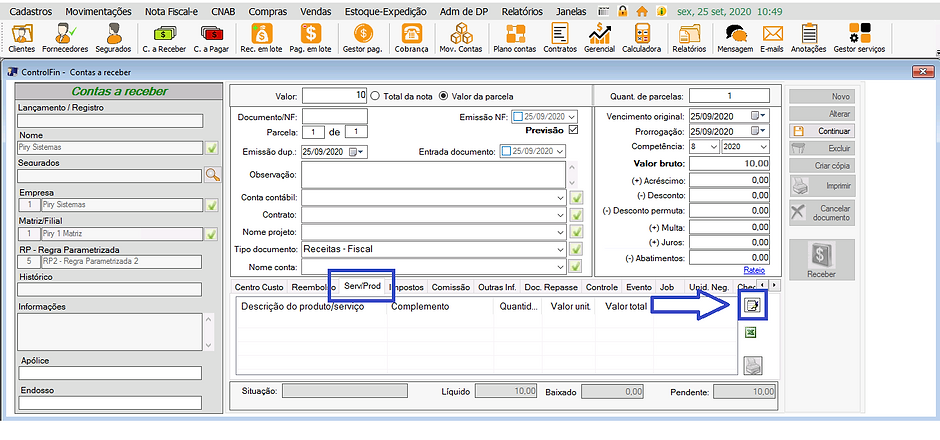Select Total da nota radio option
The height and width of the screenshot is (440, 940).
pos(375,95)
